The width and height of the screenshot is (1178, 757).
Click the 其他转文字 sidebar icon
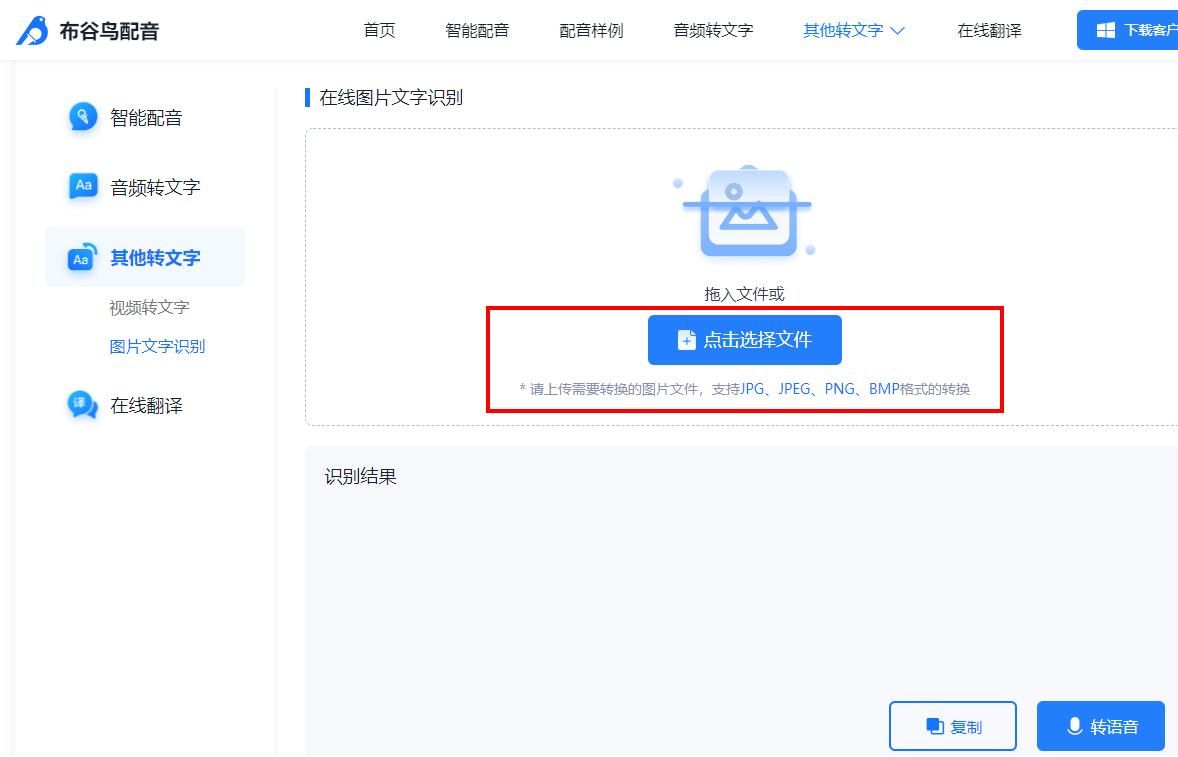(83, 257)
